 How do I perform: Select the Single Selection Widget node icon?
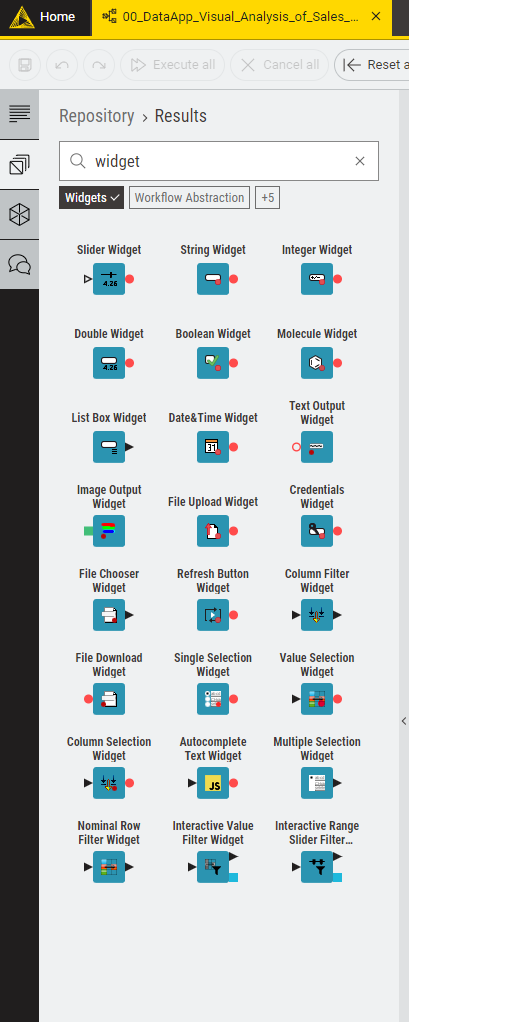[213, 699]
